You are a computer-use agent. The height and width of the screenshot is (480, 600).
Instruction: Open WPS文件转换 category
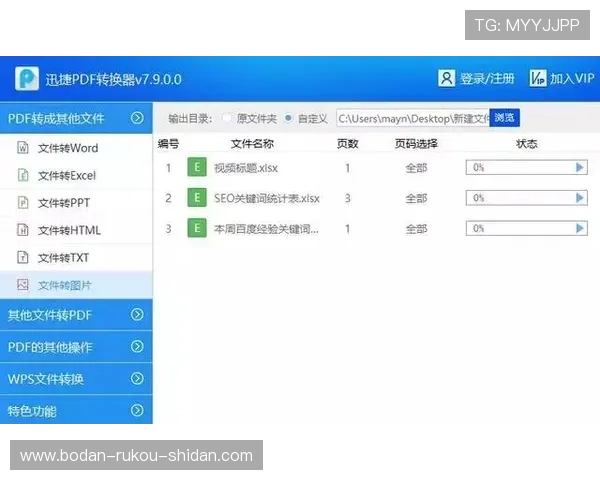point(76,379)
